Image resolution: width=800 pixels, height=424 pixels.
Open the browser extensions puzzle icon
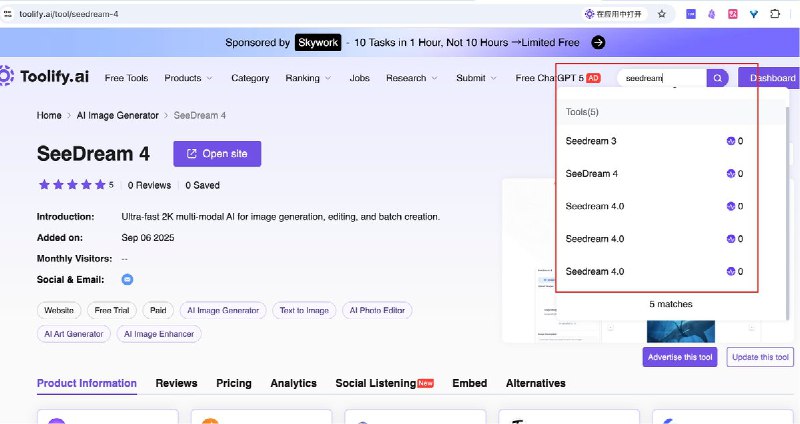coord(775,14)
